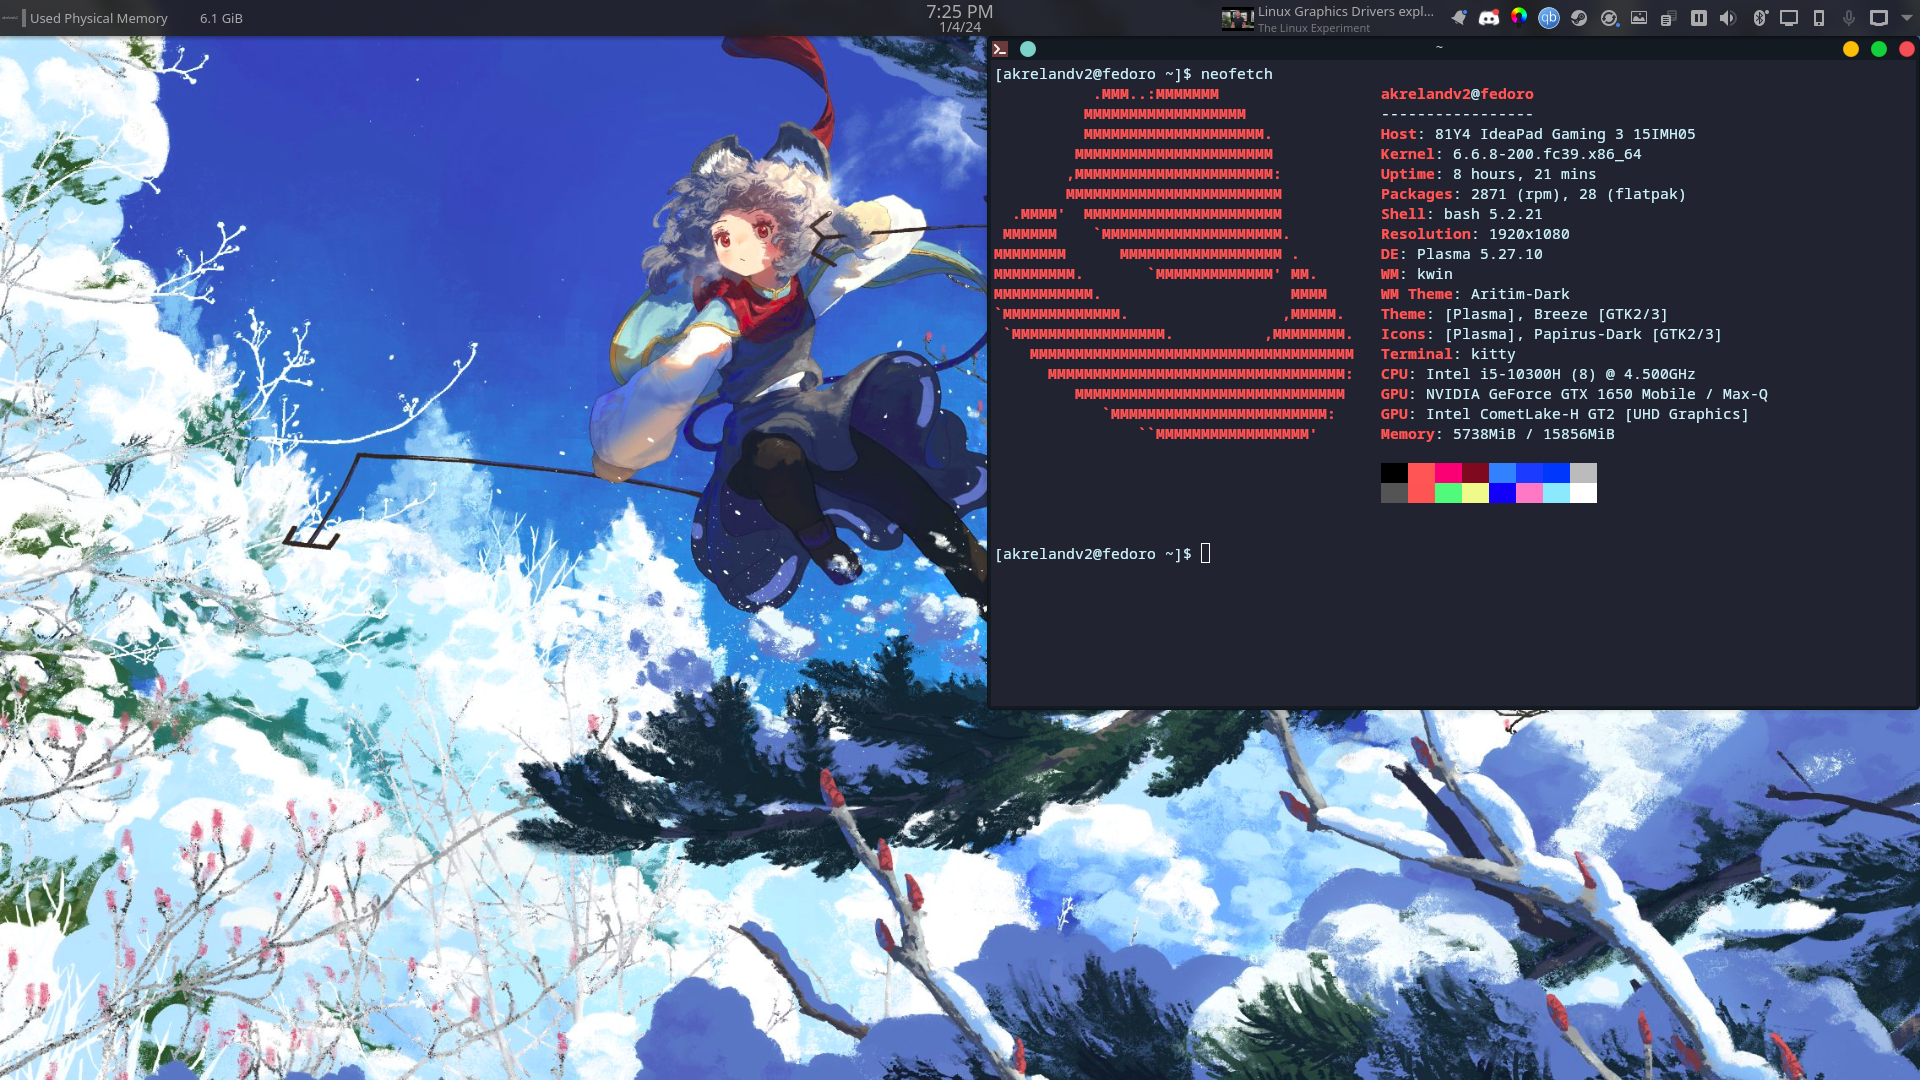Click the CPU "Intel i5-10300H" line
1920x1080 pixels.
point(1538,374)
